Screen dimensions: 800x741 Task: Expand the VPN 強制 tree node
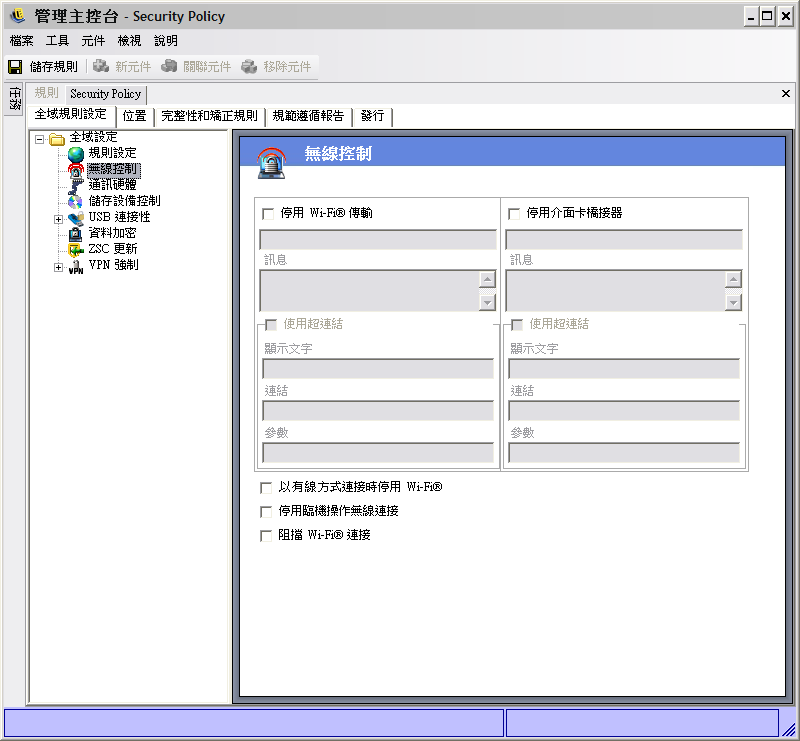click(x=58, y=267)
